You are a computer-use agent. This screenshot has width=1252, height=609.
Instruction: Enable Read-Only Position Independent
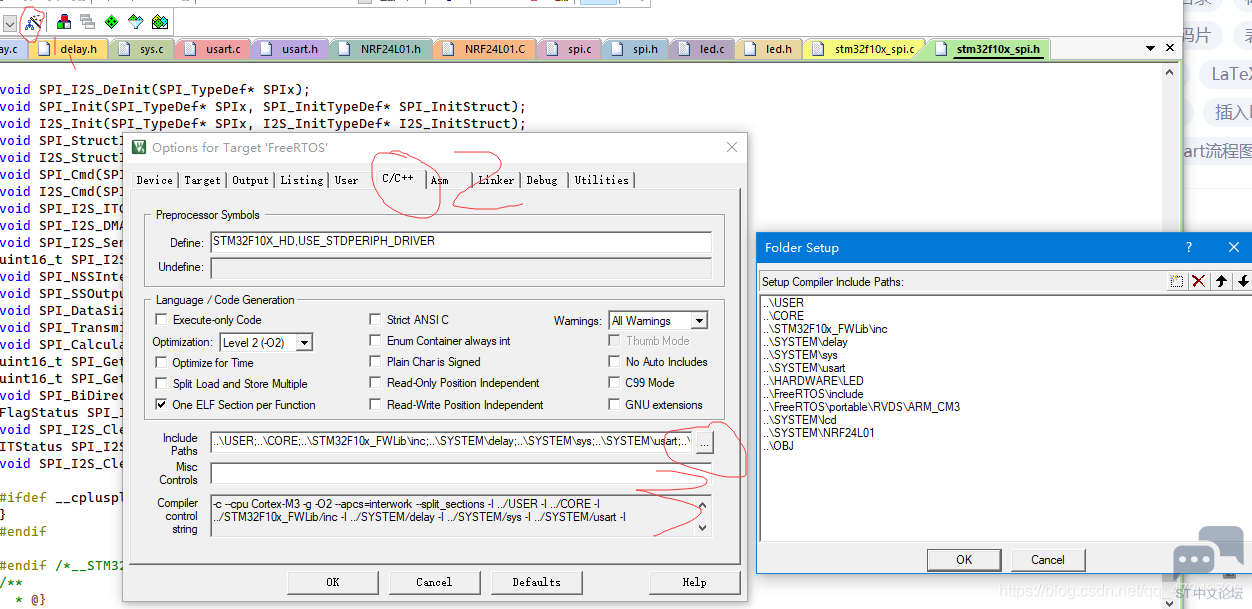(x=376, y=383)
